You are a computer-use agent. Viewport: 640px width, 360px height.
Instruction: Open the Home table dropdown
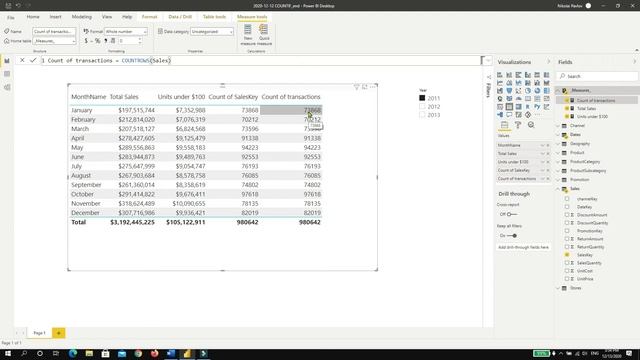point(54,41)
